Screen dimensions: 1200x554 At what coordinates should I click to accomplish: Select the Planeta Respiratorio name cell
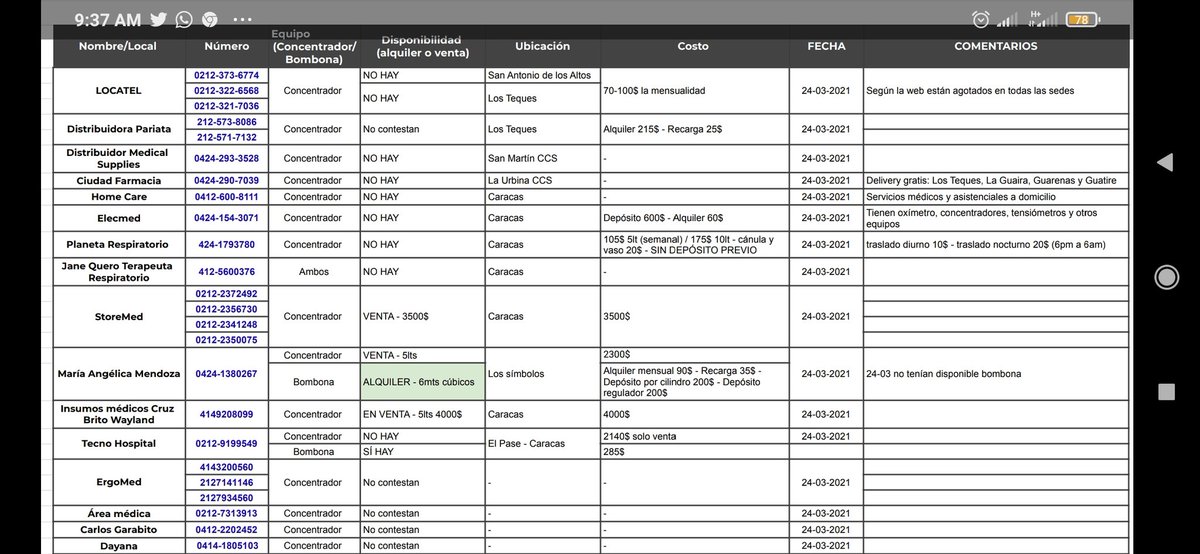117,244
